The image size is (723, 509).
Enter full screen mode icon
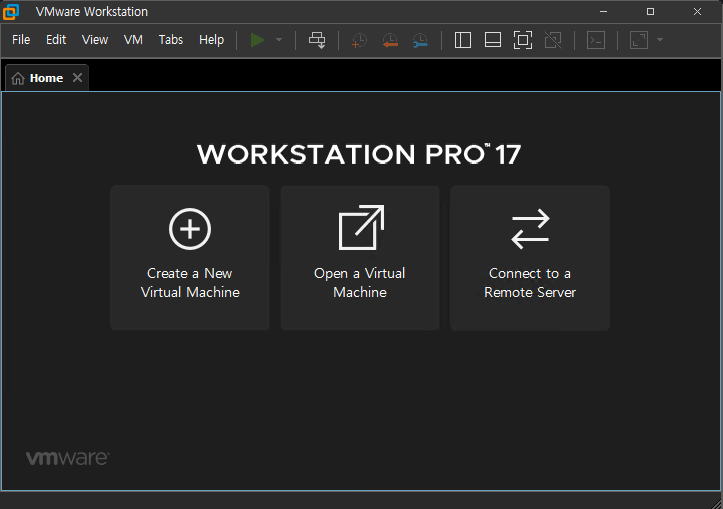click(523, 40)
